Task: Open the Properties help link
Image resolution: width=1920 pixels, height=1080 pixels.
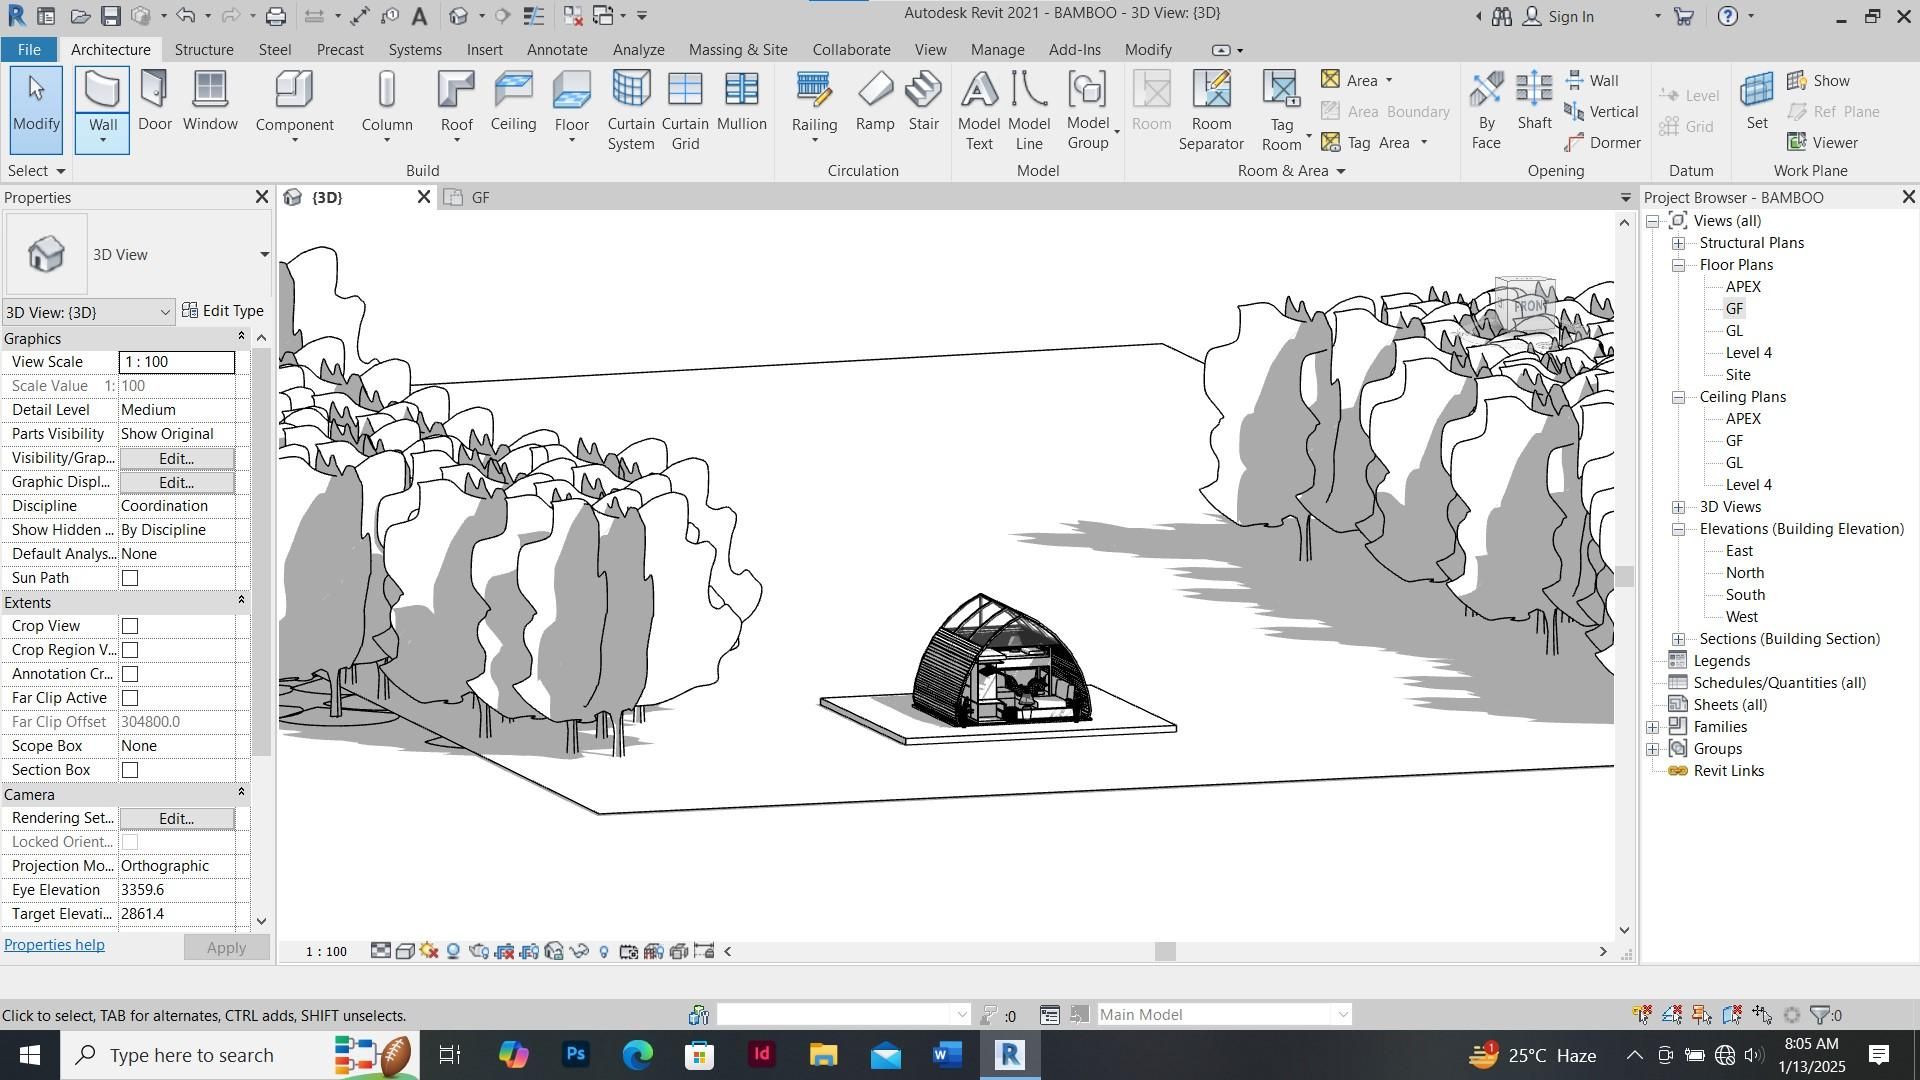Action: point(54,945)
